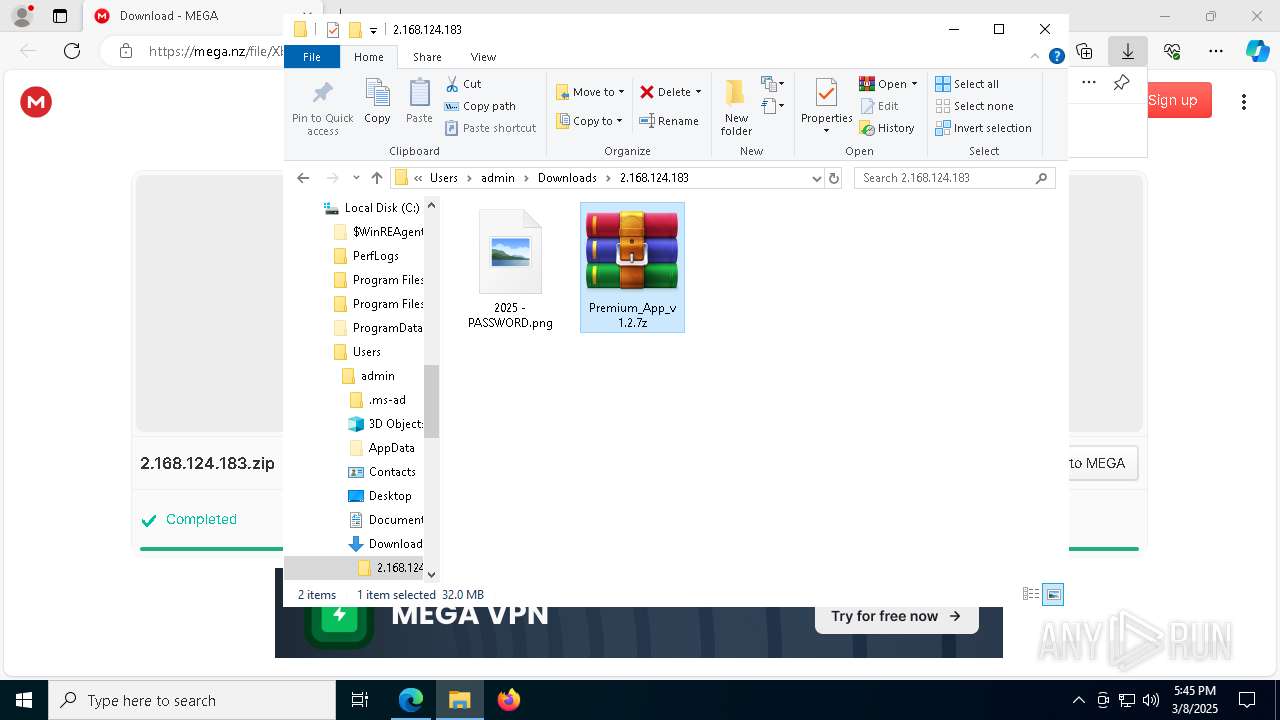1280x720 pixels.
Task: Select the 2025 - PASSWORD.png file
Action: (510, 269)
